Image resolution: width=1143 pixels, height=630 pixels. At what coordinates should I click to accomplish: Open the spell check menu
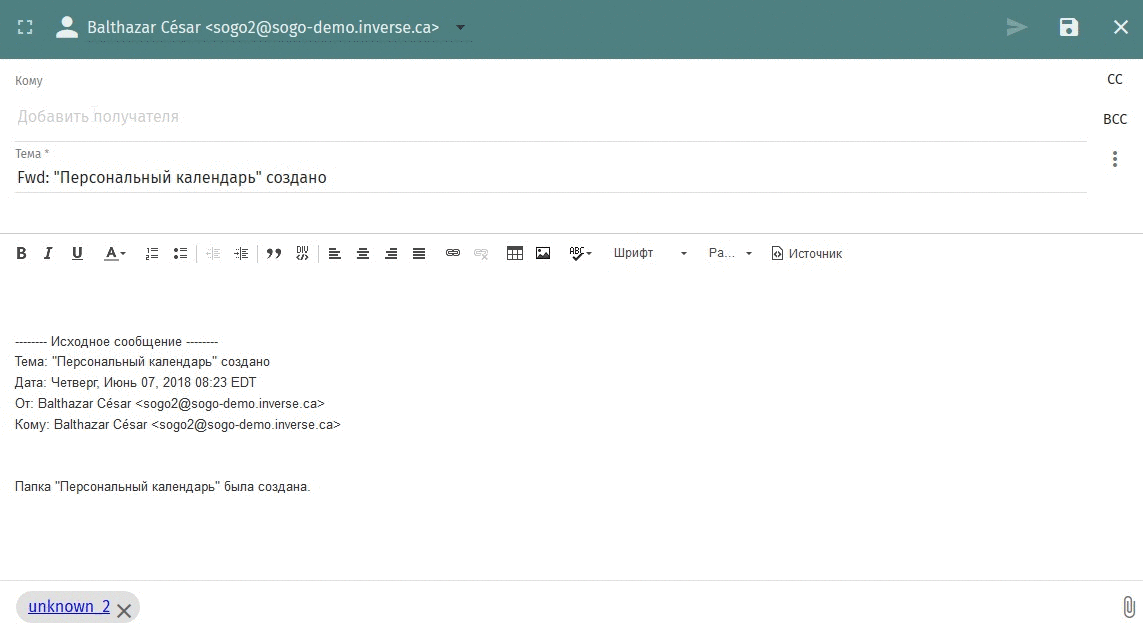(580, 254)
